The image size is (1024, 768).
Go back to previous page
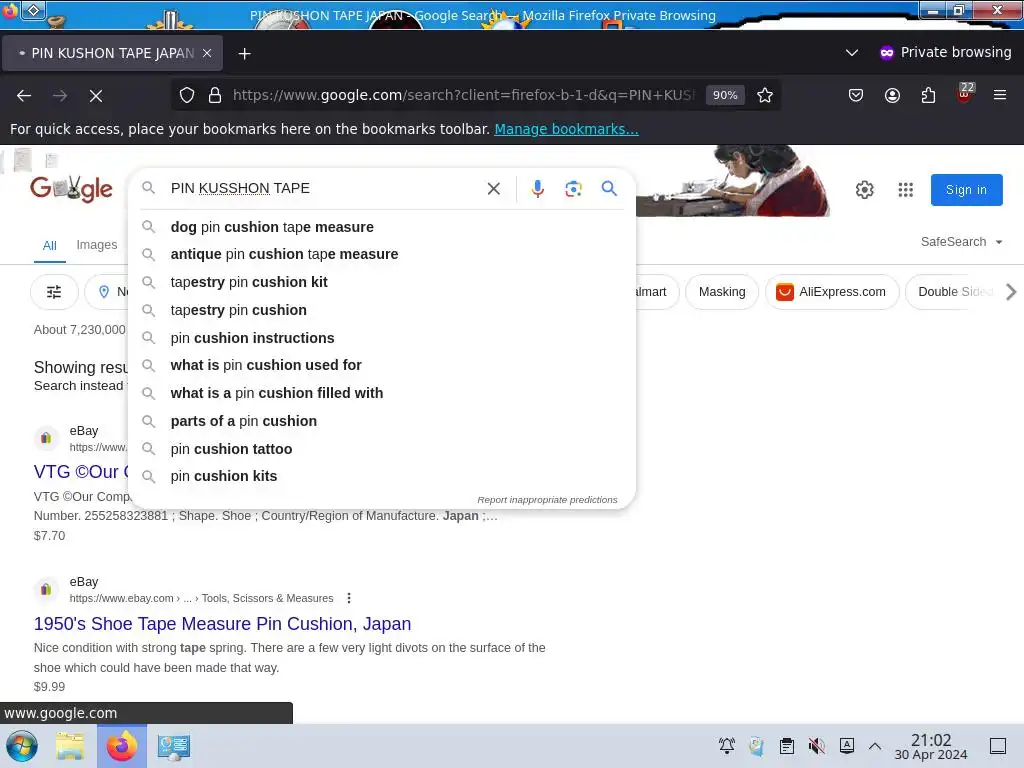[24, 95]
